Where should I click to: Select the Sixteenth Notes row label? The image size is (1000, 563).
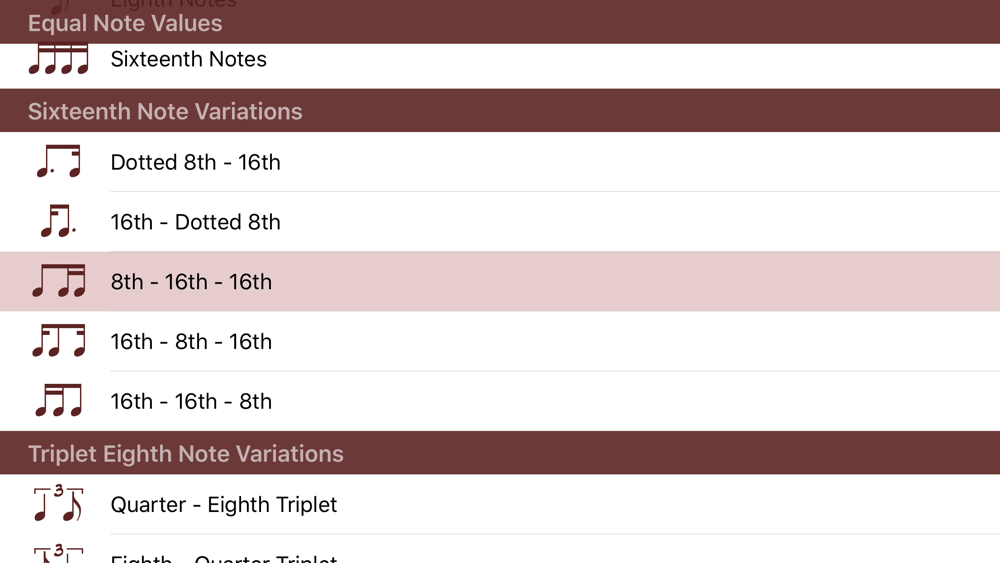point(189,59)
